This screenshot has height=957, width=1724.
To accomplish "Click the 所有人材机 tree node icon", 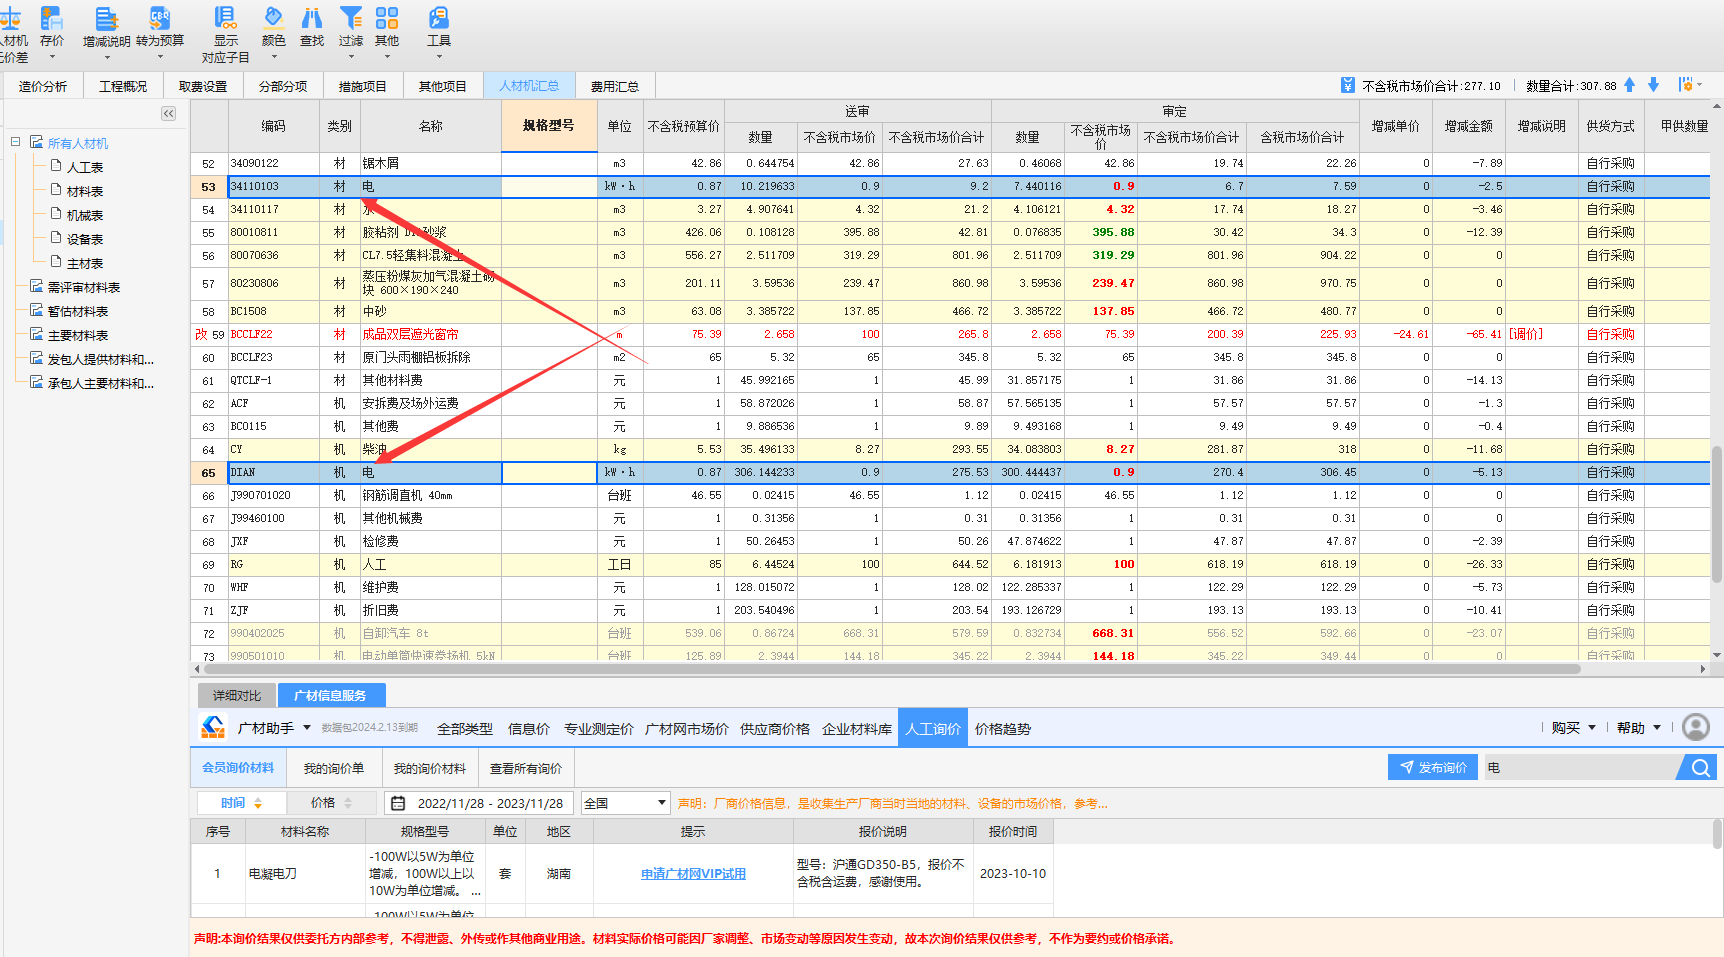I will 37,142.
